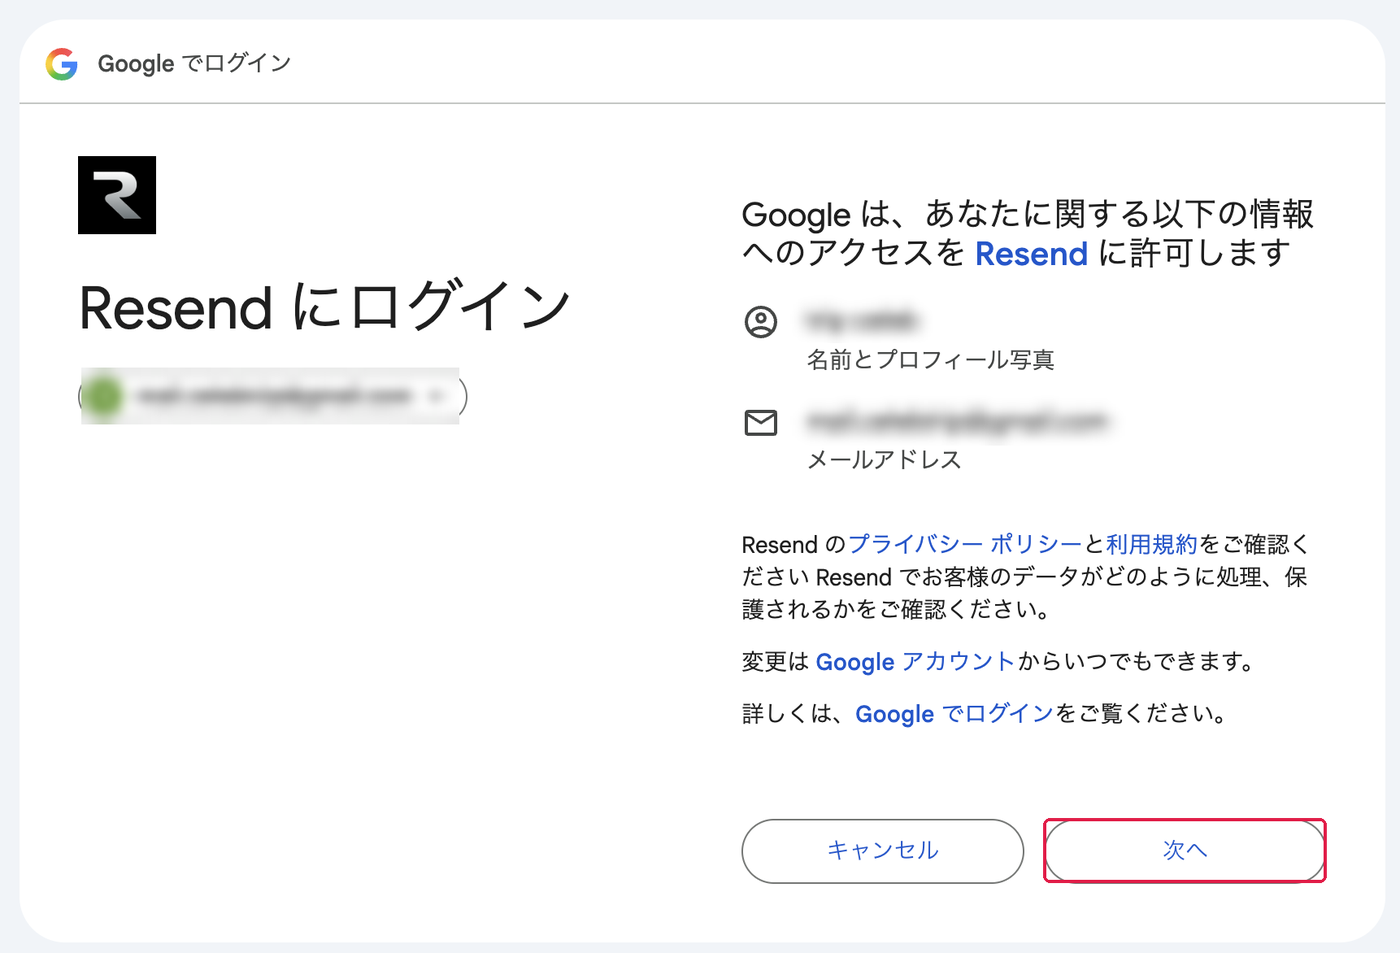This screenshot has height=953, width=1400.
Task: Click the メールアドレス label
Action: point(884,460)
